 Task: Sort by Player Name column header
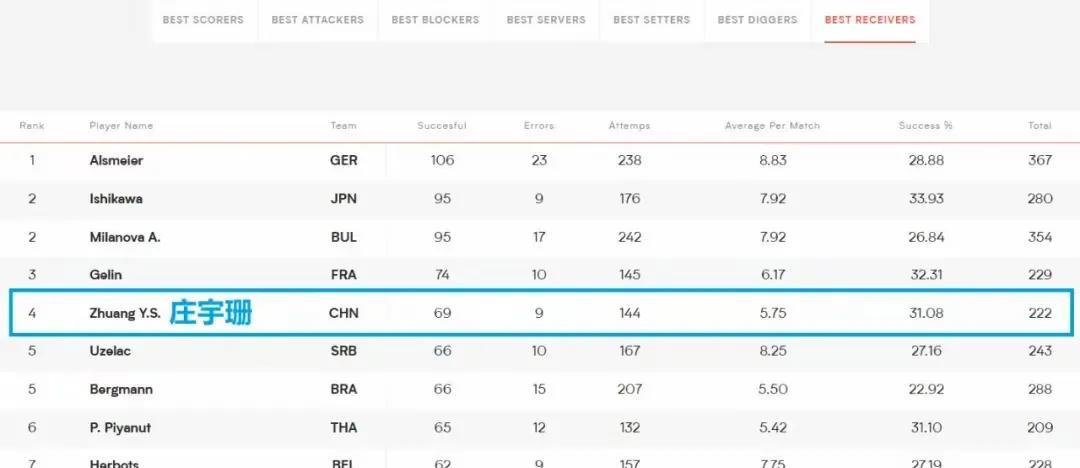click(x=121, y=125)
